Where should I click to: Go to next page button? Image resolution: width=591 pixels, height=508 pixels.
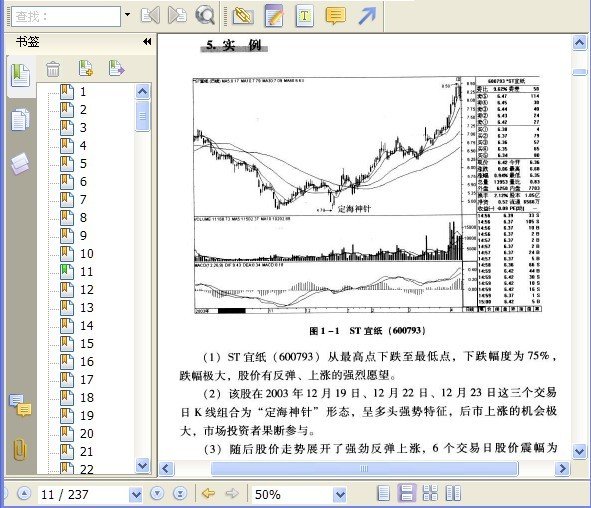pyautogui.click(x=157, y=493)
